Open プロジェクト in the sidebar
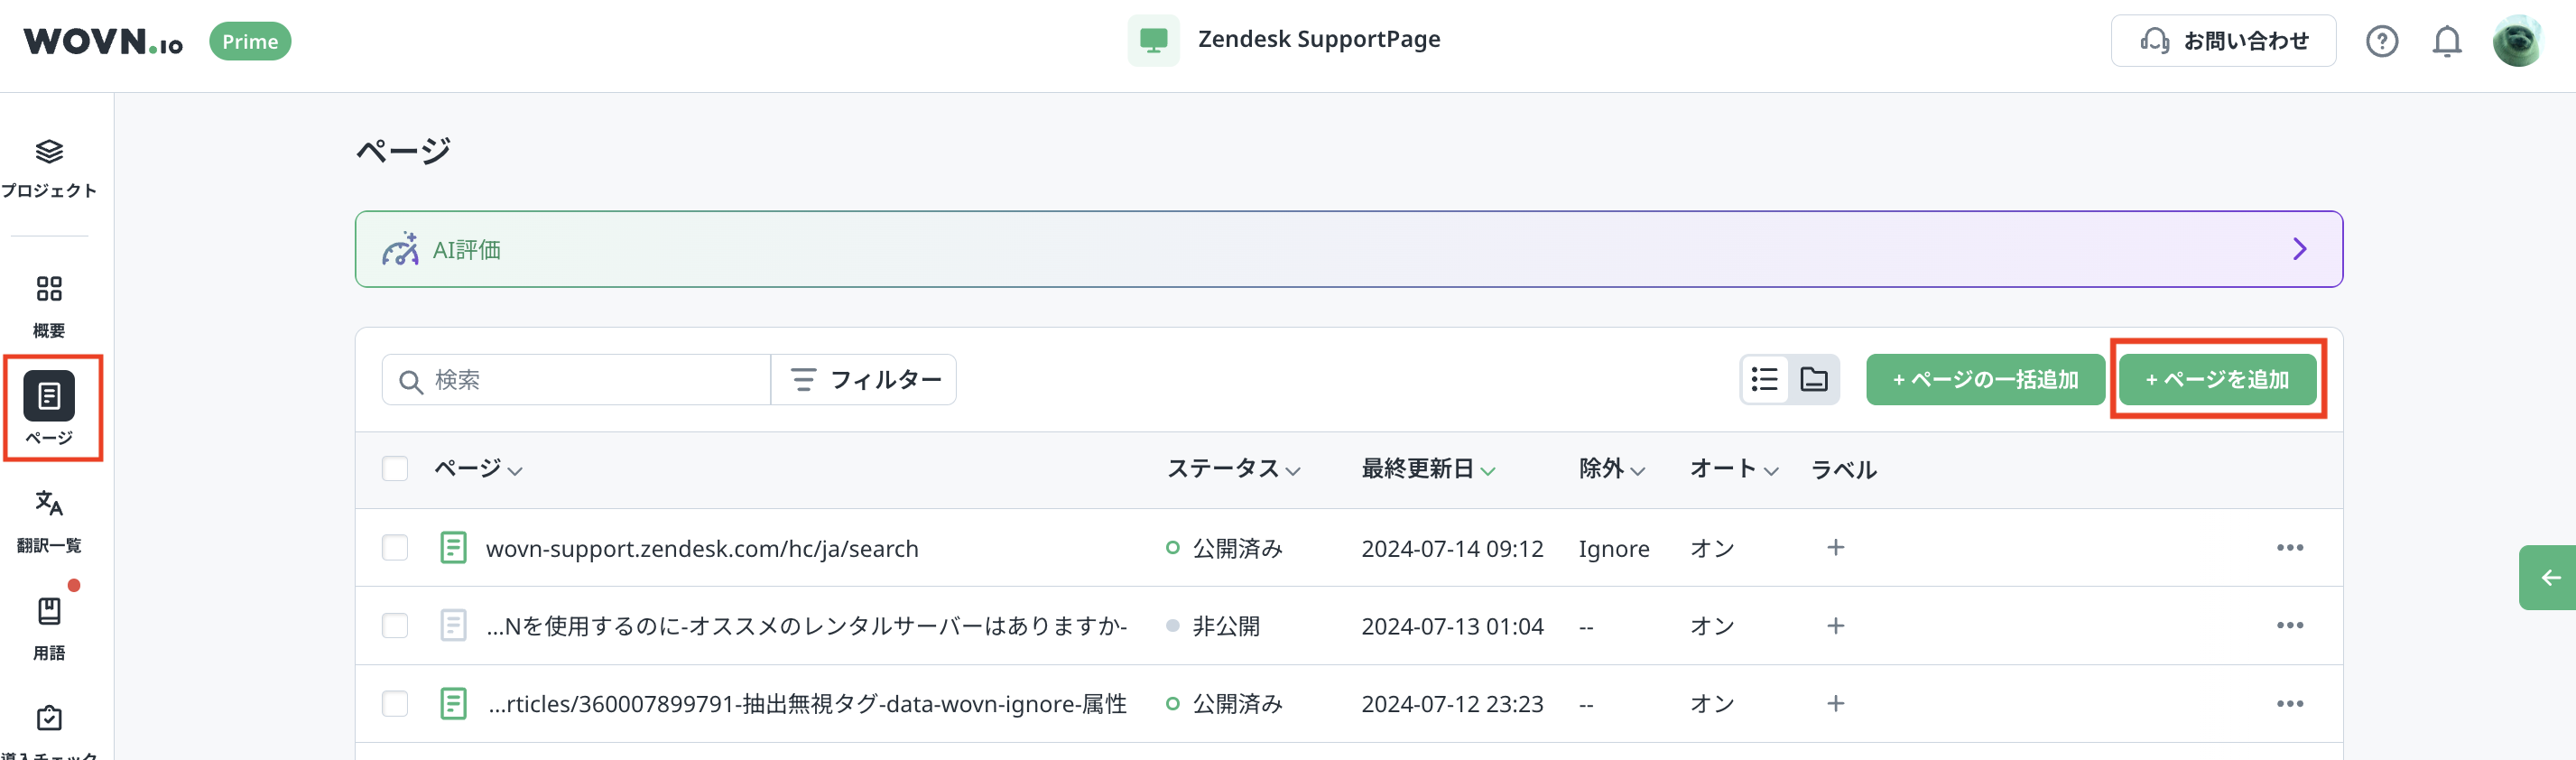2576x760 pixels. pyautogui.click(x=49, y=168)
